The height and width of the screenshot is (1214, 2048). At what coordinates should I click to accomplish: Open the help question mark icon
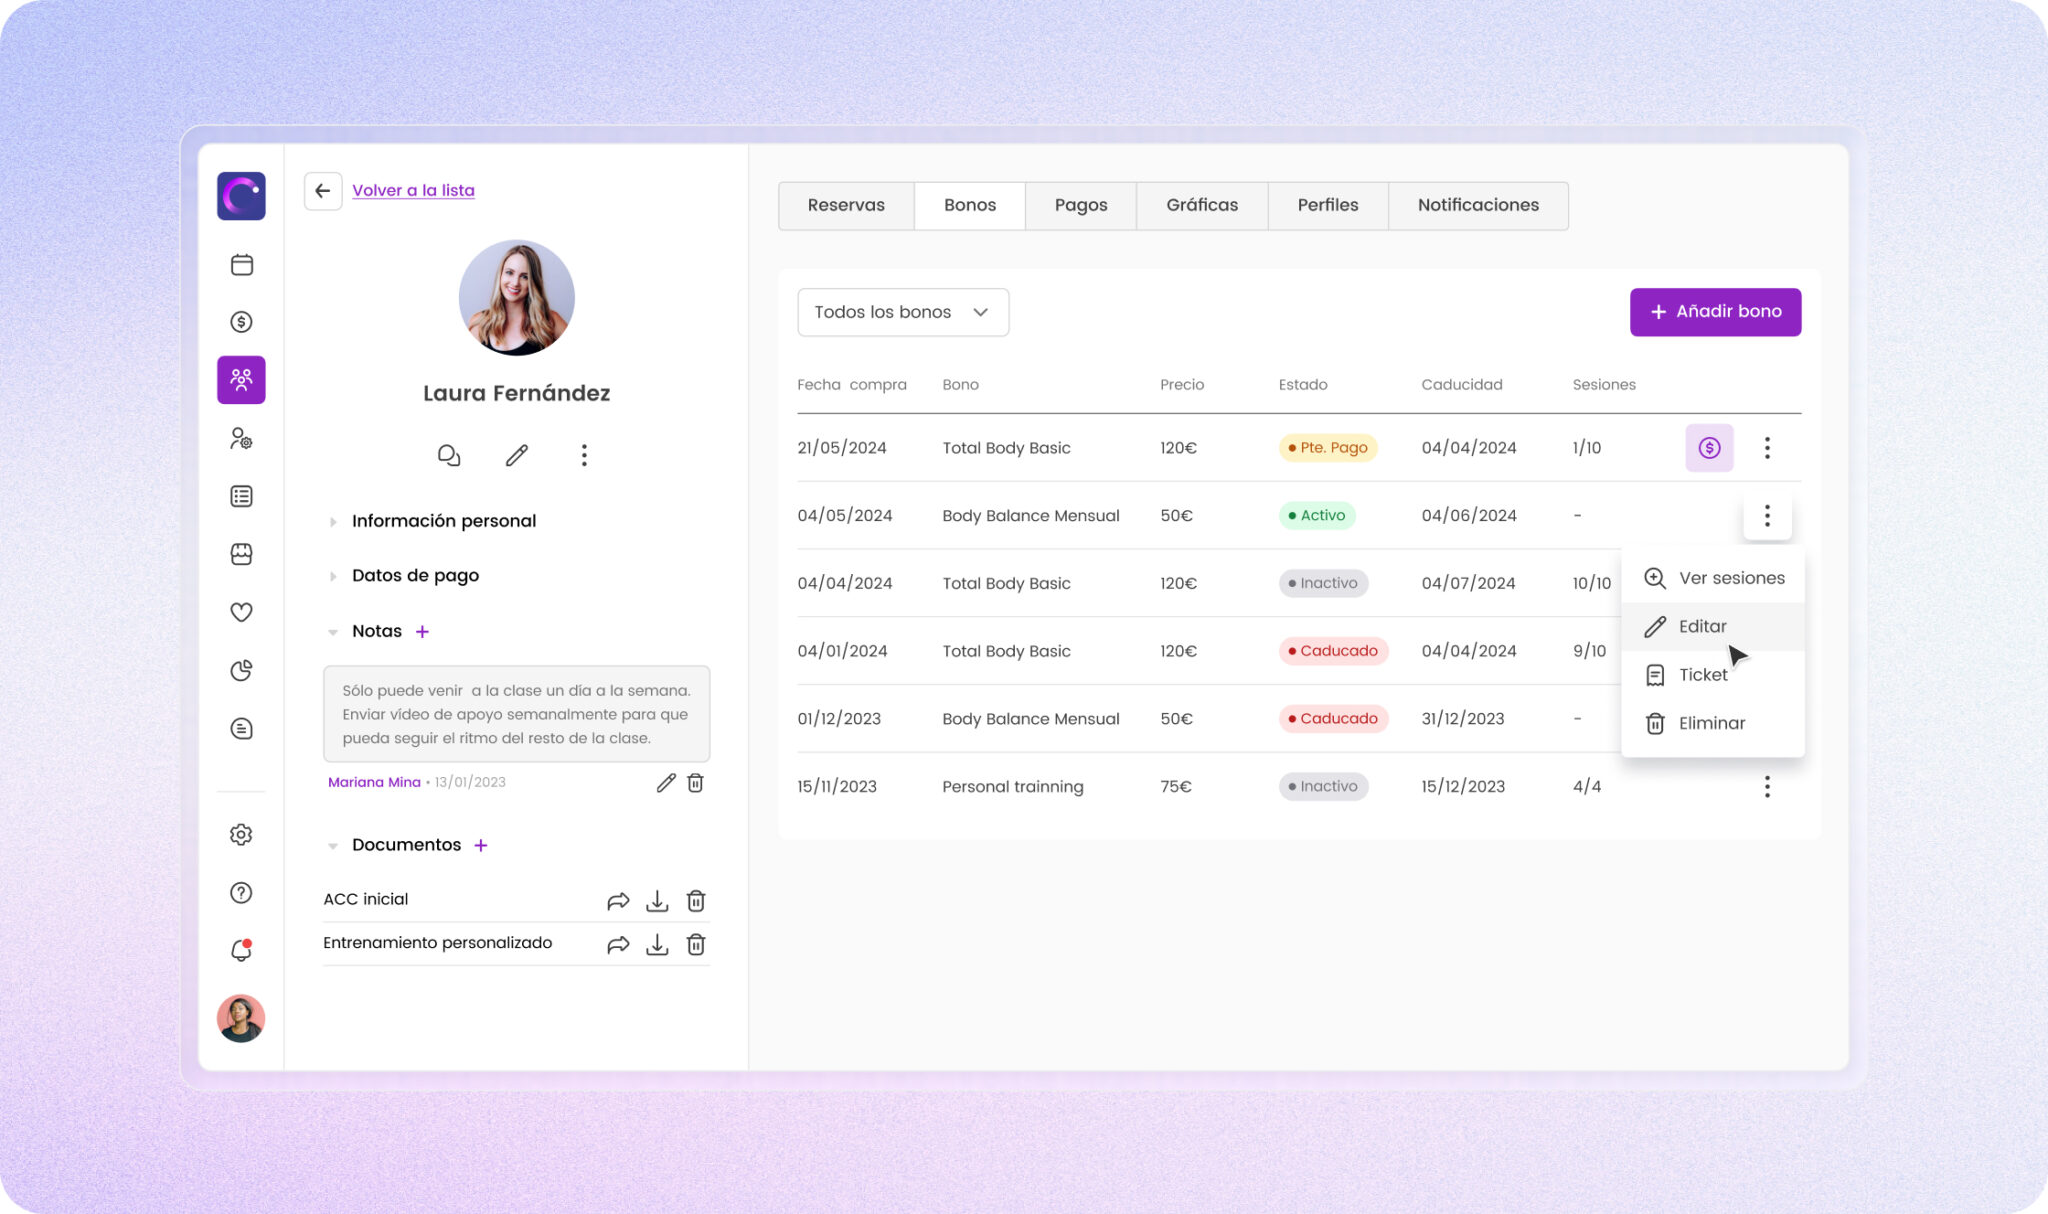[241, 892]
